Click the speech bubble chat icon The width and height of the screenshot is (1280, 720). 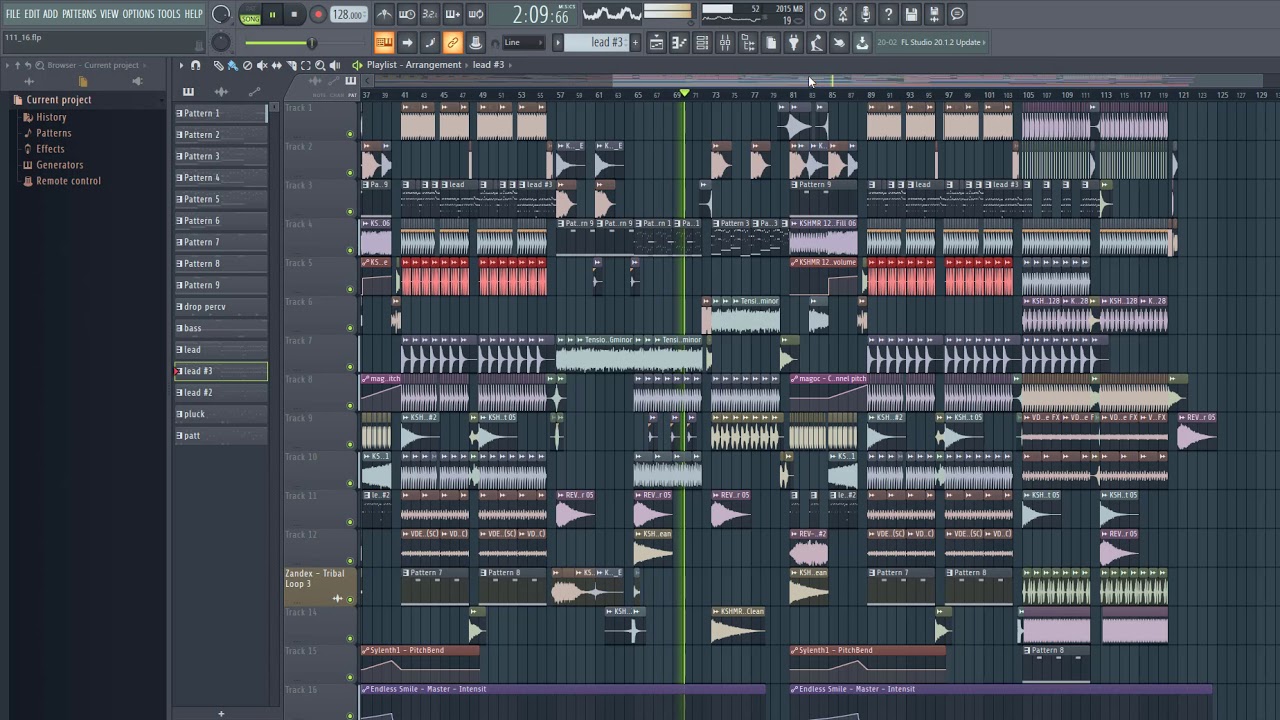[957, 14]
